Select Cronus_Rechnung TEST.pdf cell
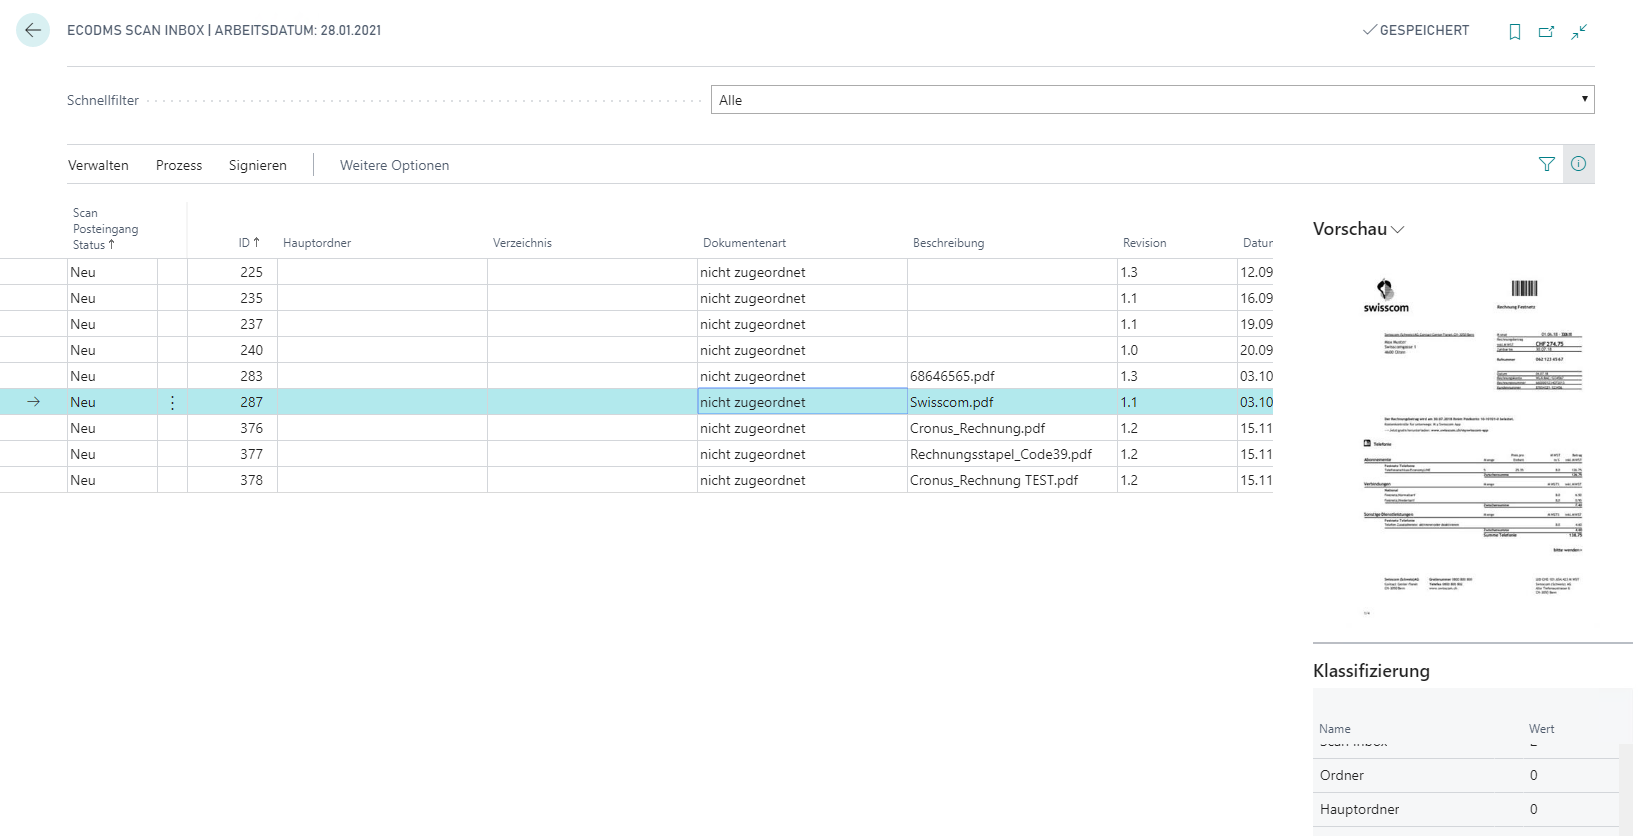The height and width of the screenshot is (836, 1638). click(x=1012, y=480)
